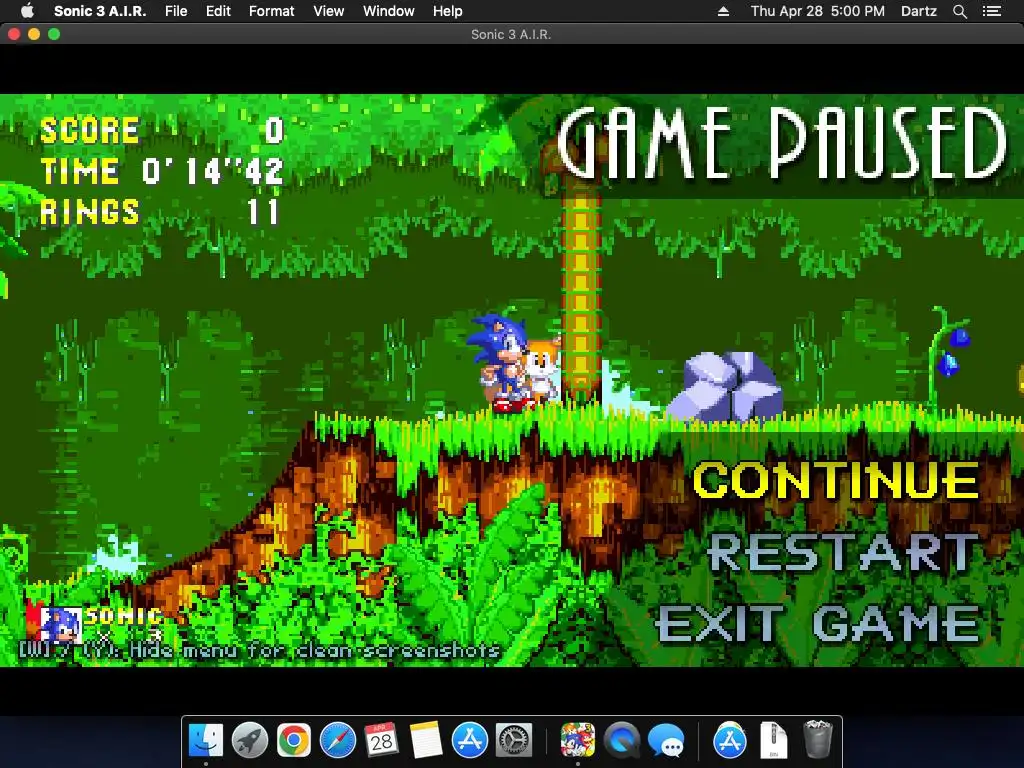Click the Sonic 3 A.I.R. window title
The height and width of the screenshot is (768, 1024).
pos(511,34)
